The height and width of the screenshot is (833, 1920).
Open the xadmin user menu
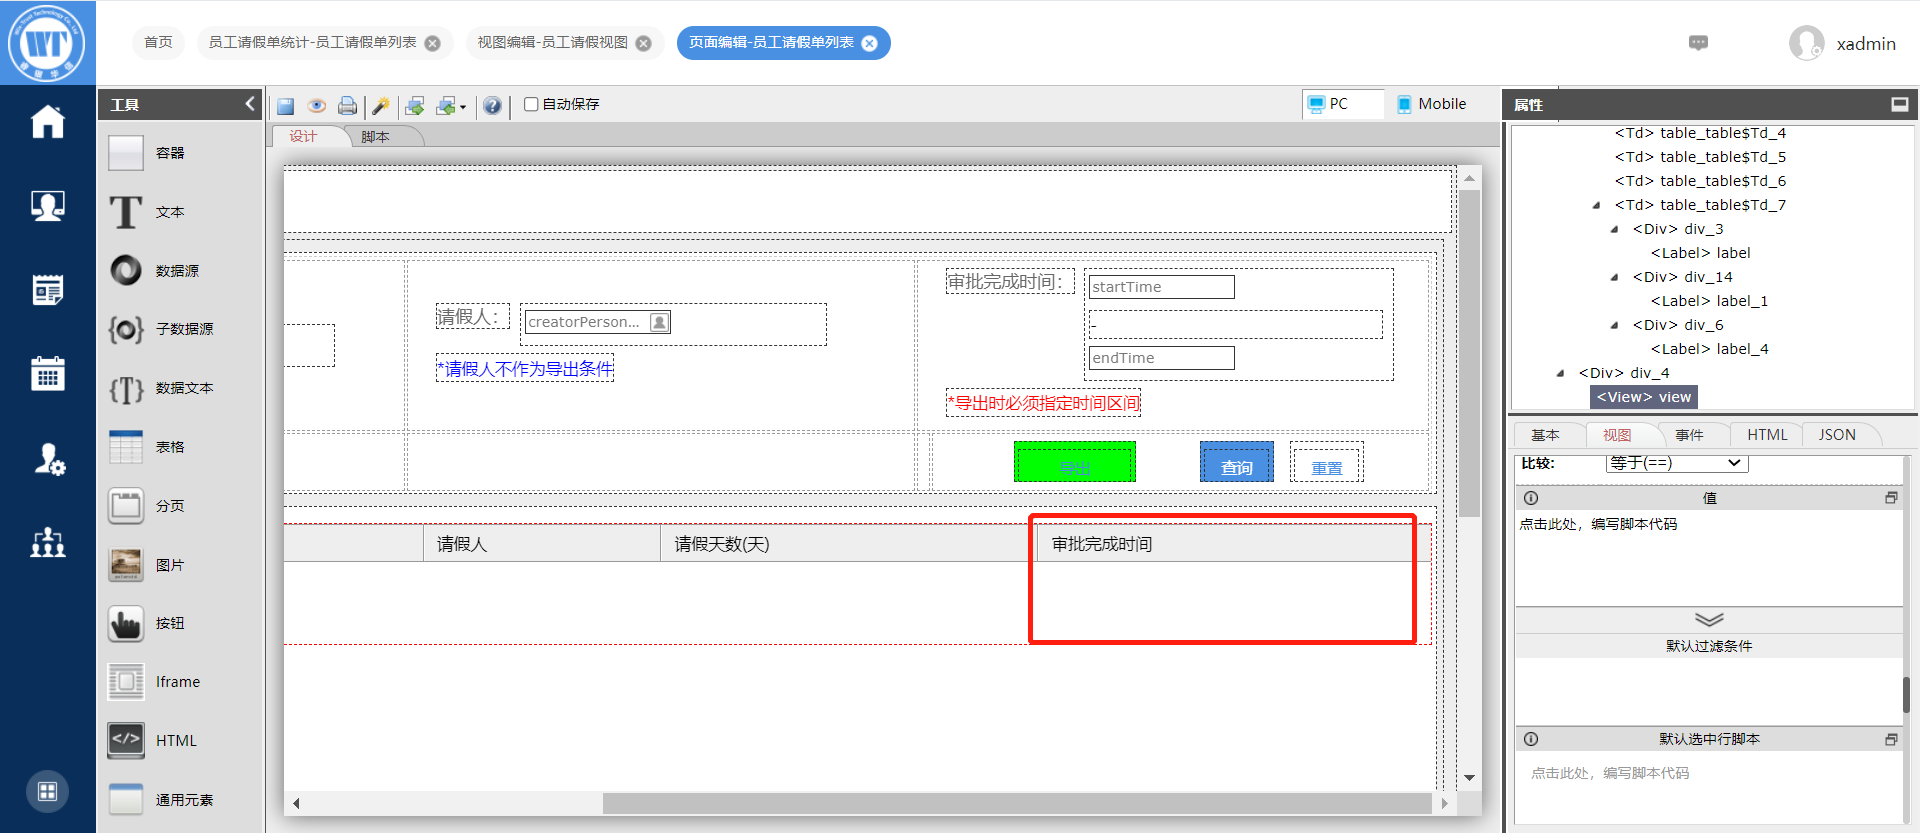(x=1842, y=43)
